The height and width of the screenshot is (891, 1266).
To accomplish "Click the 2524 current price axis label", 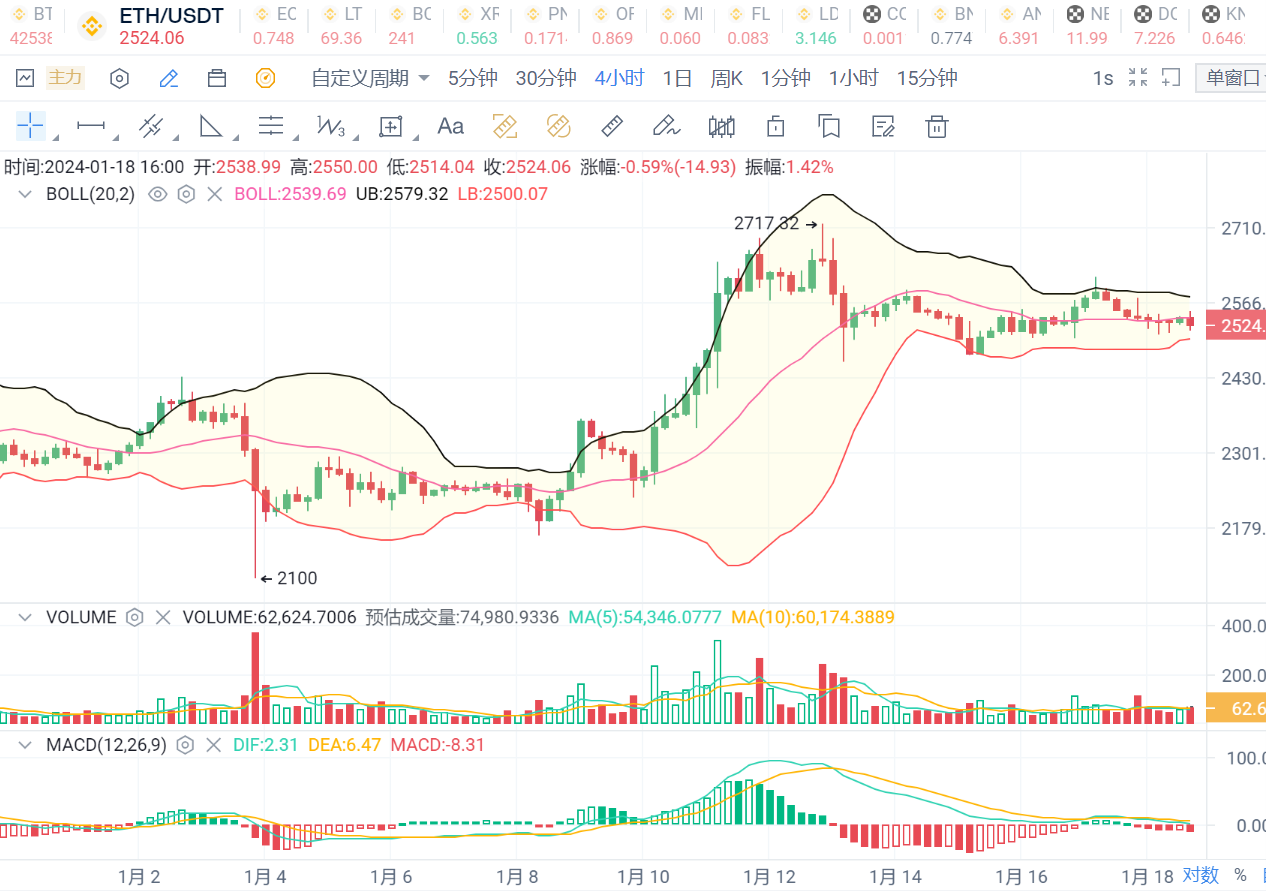I will [1237, 326].
